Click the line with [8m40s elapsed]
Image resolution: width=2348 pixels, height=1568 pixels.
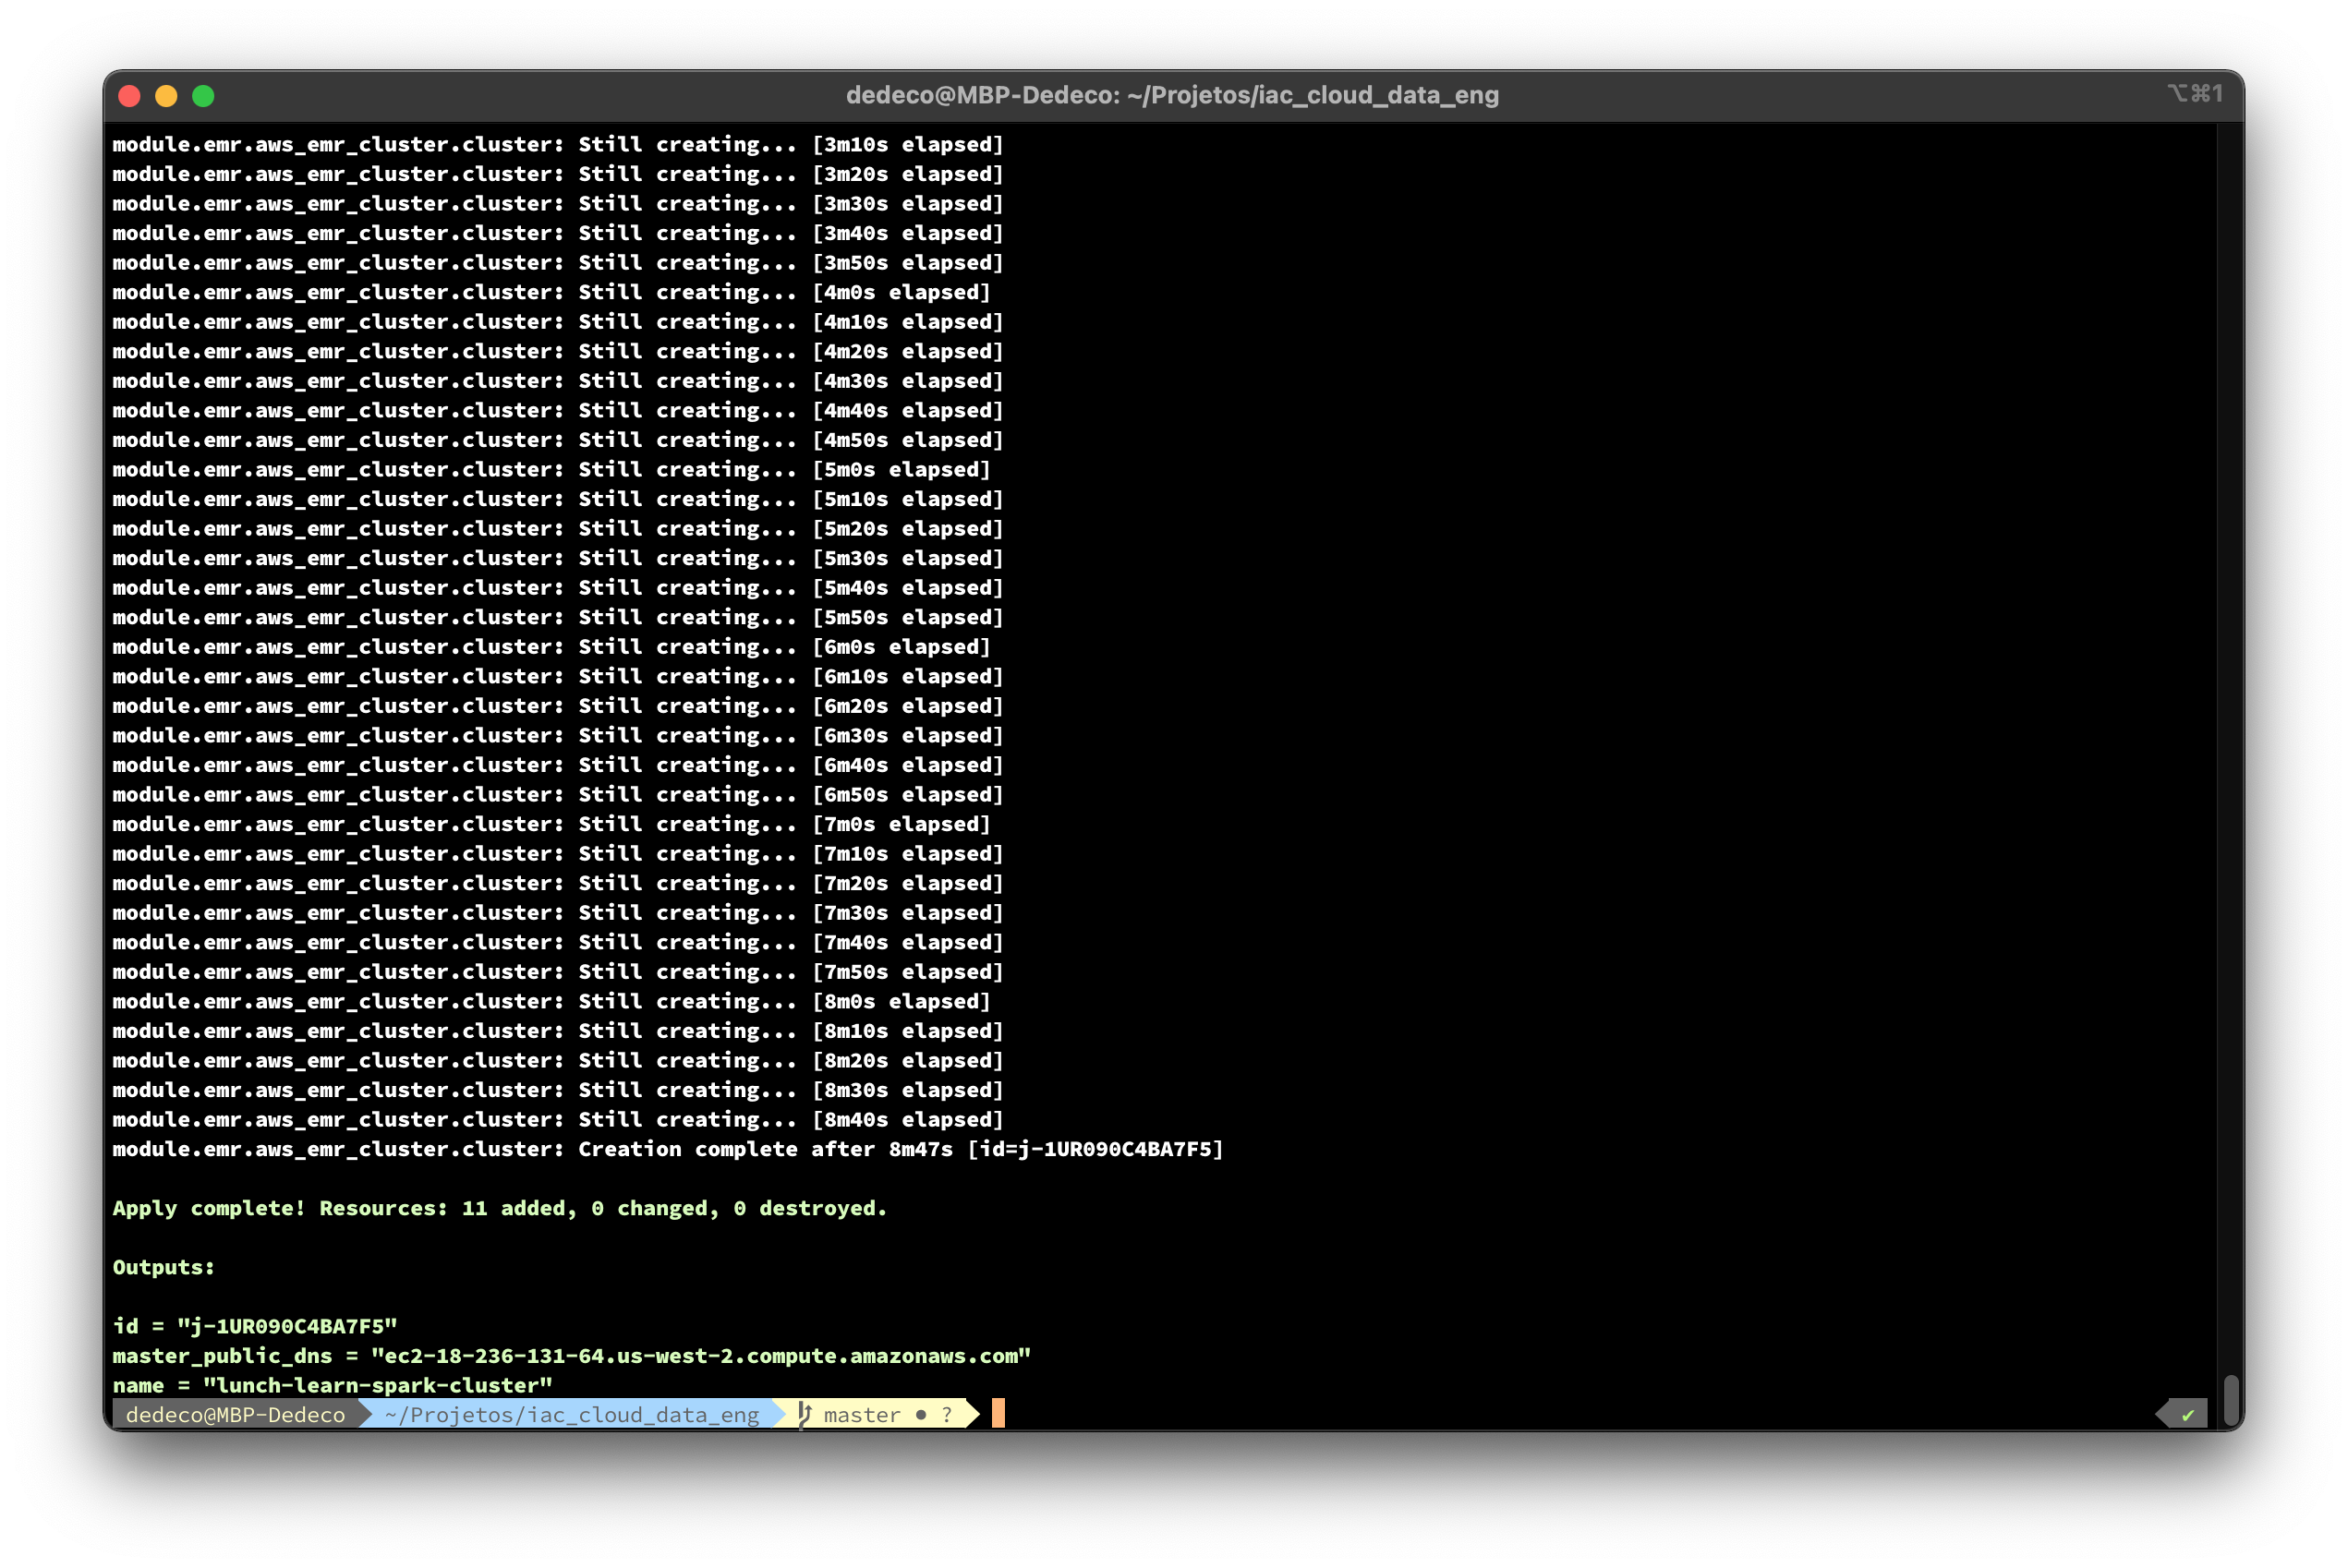point(558,1119)
